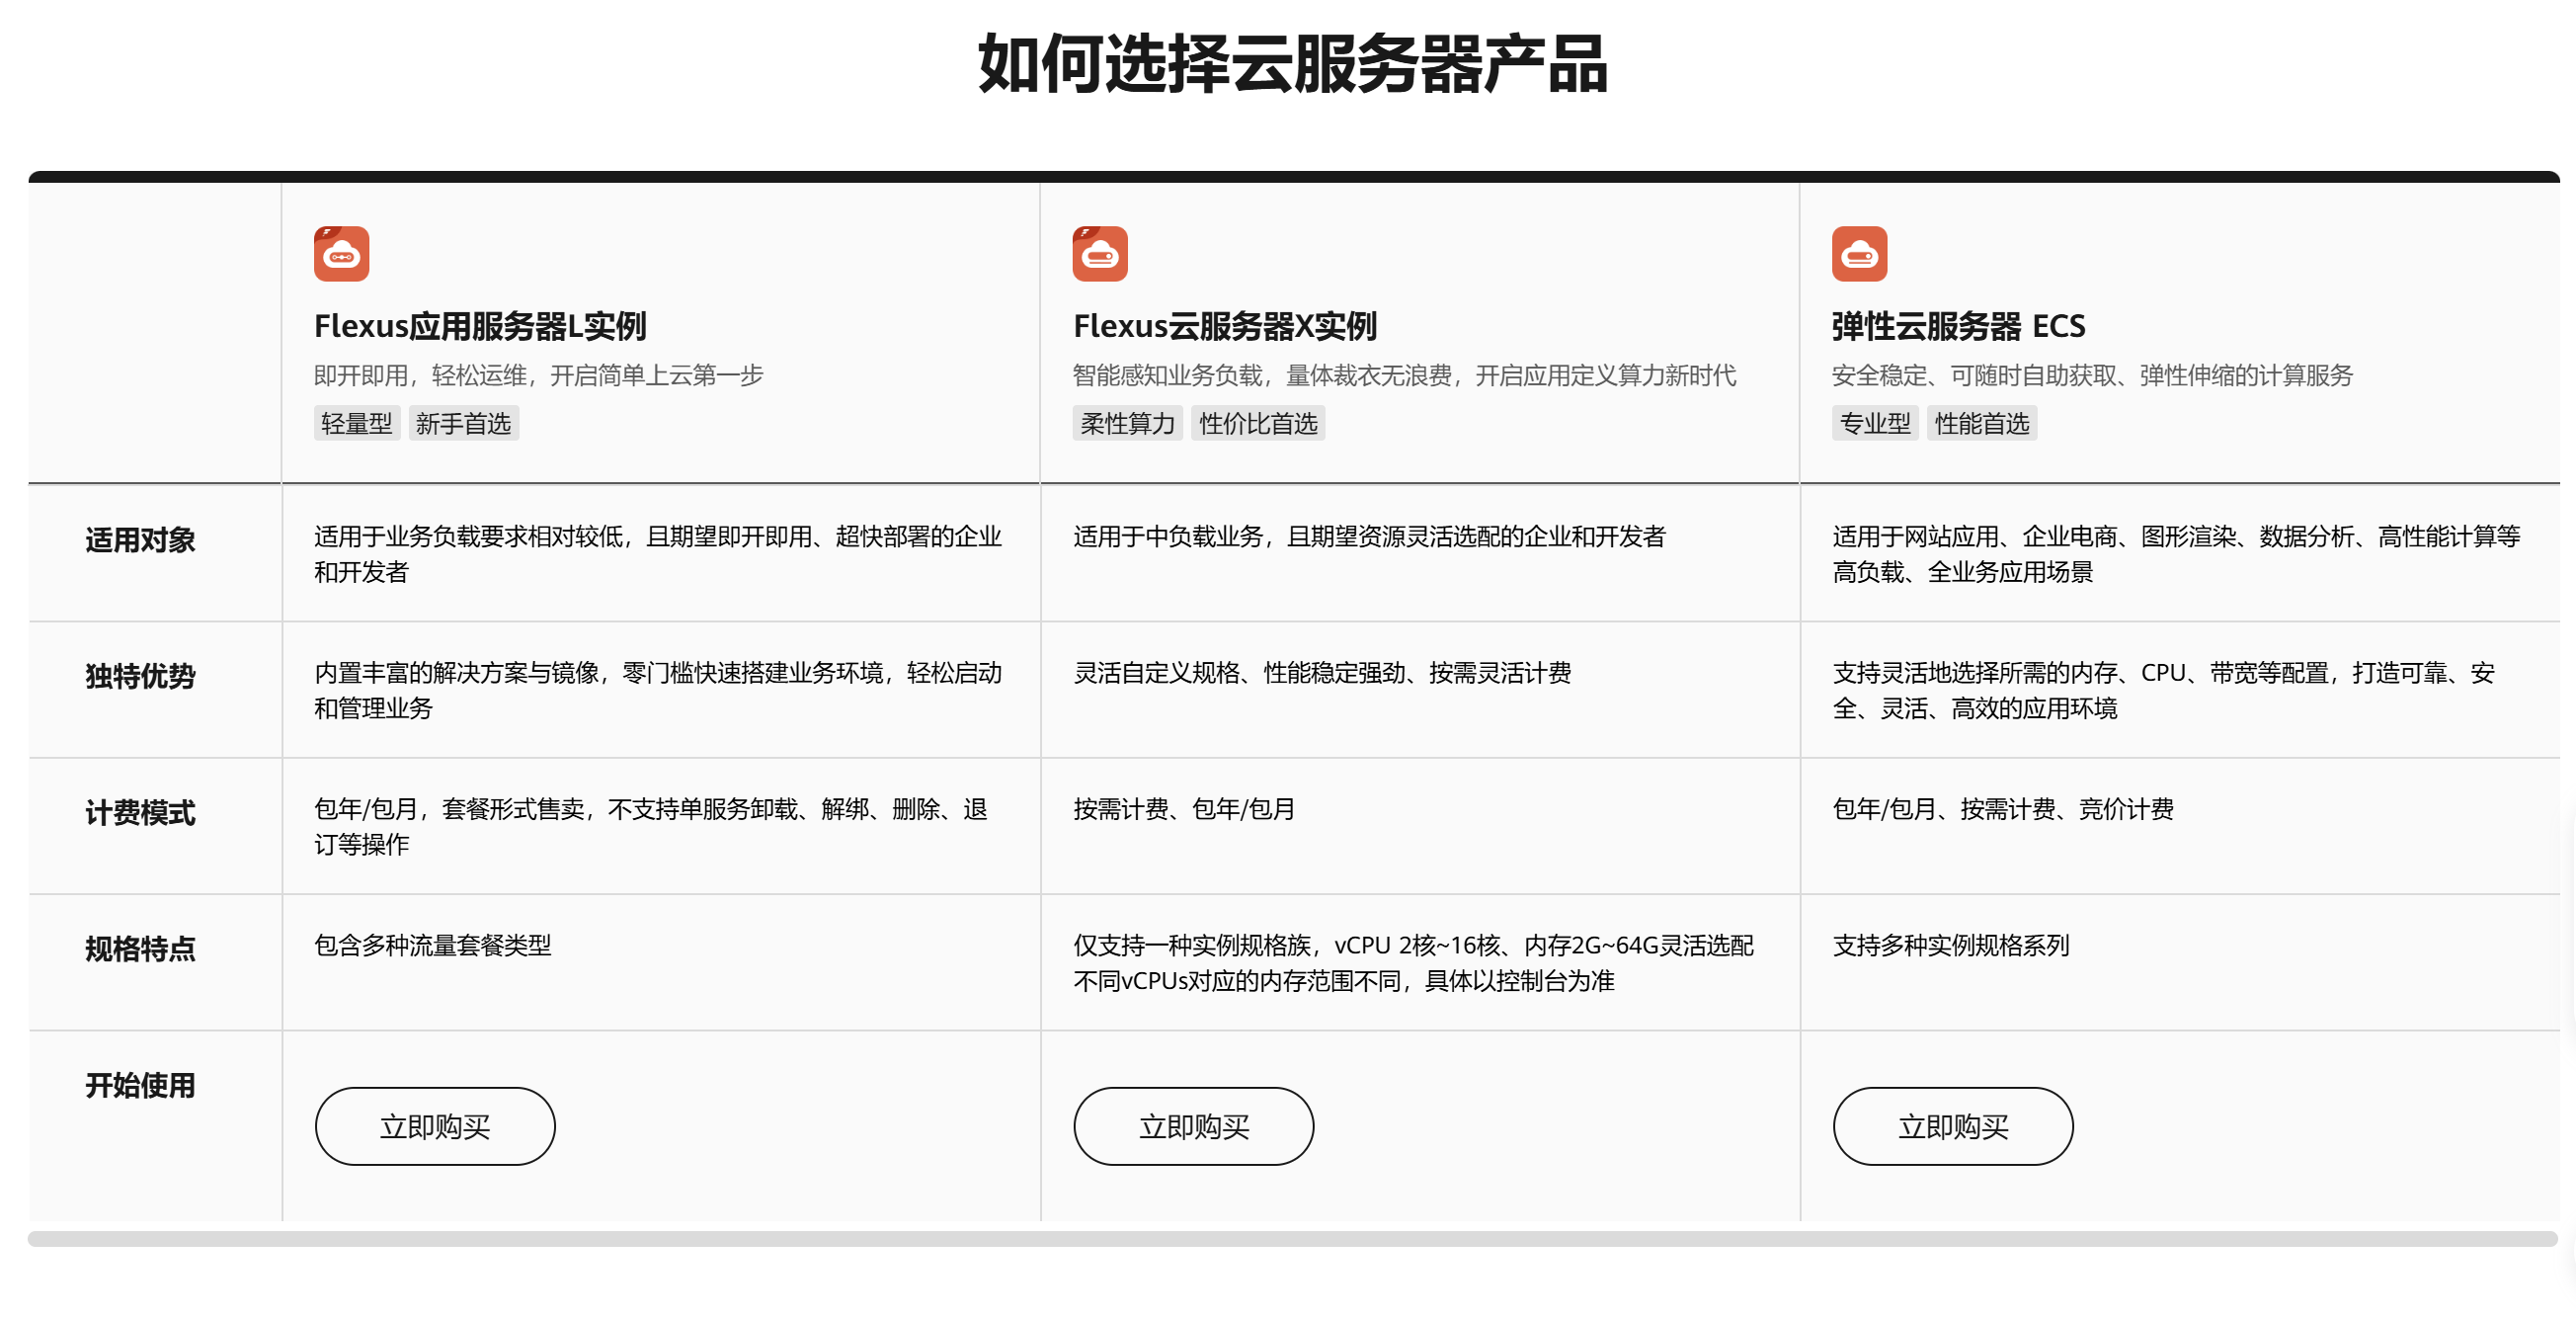The height and width of the screenshot is (1320, 2576).
Task: Select the 性价比首选 tag
Action: pyautogui.click(x=1258, y=424)
